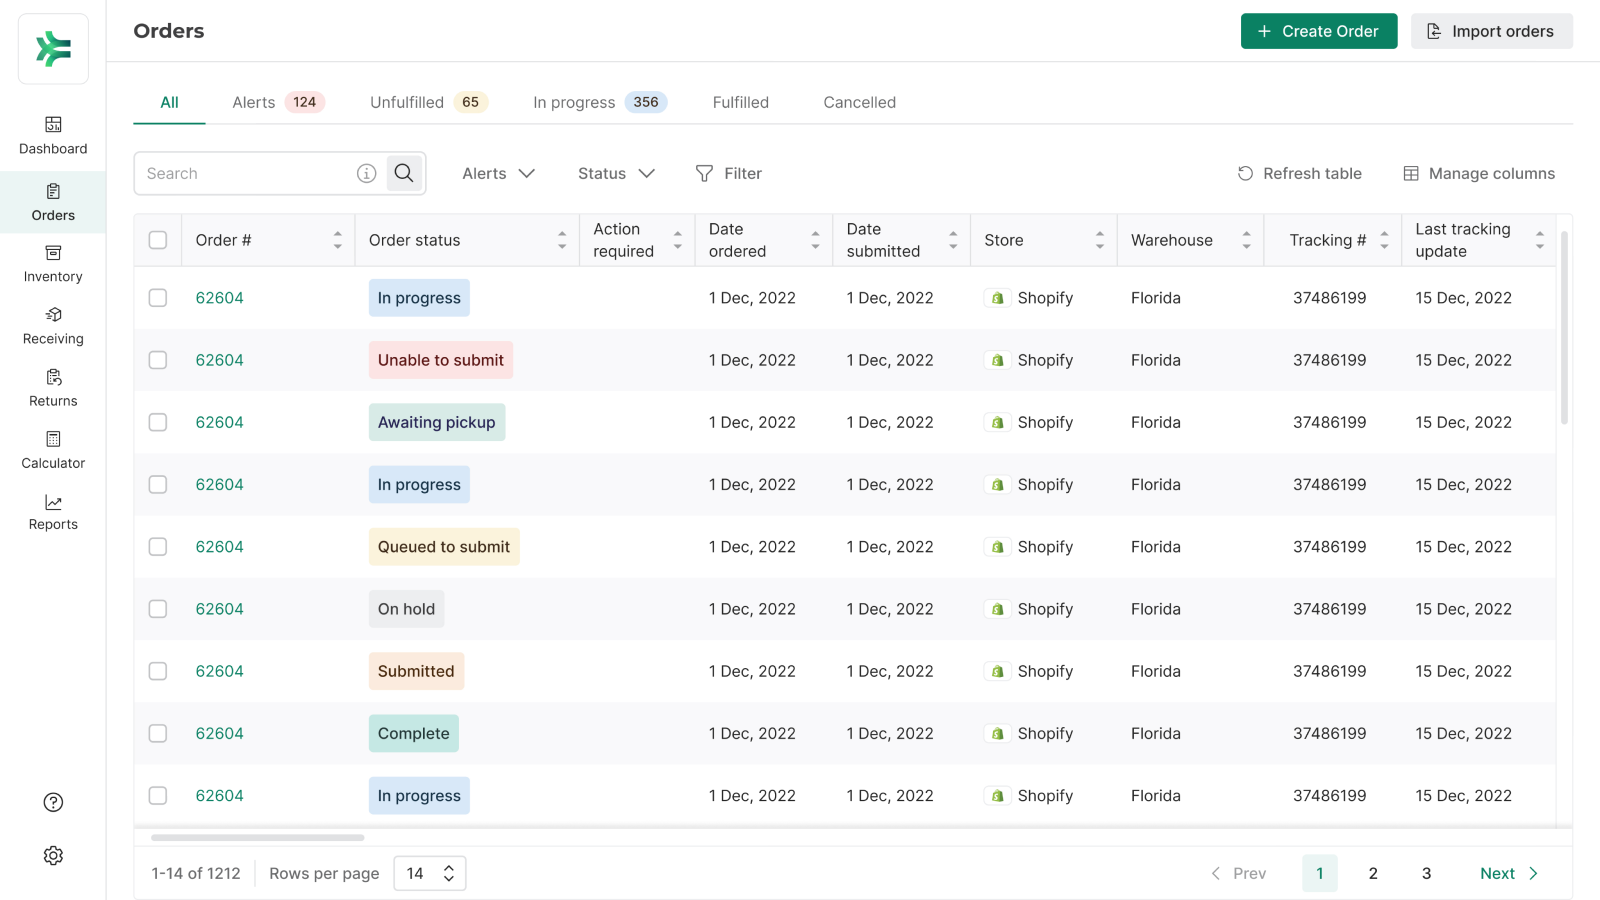Click the Create Order button
Image resolution: width=1600 pixels, height=900 pixels.
pos(1318,31)
